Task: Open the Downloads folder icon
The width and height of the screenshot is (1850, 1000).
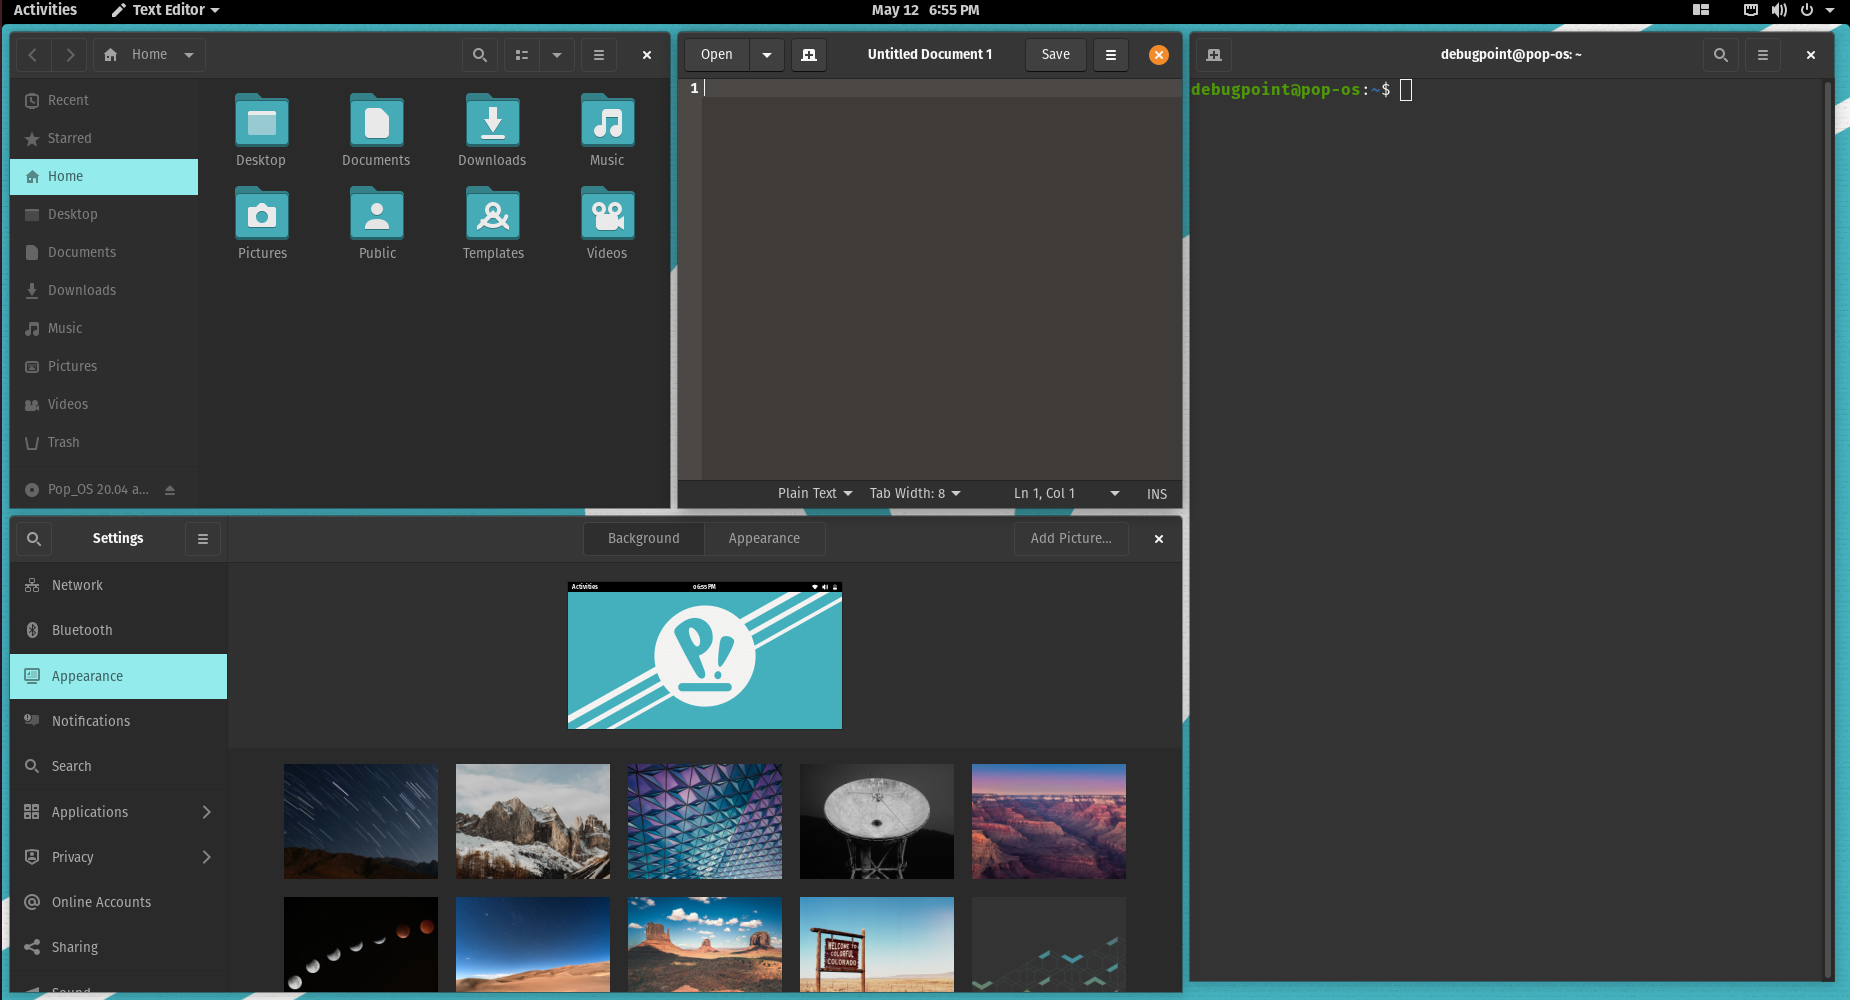Action: tap(492, 124)
